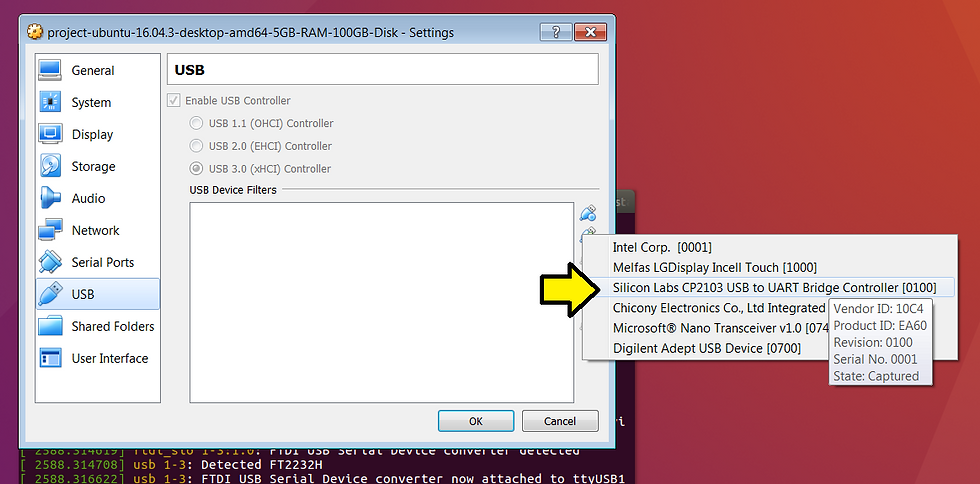Click inside the USB Device Filters list
Screen dimensions: 980x484
click(381, 302)
